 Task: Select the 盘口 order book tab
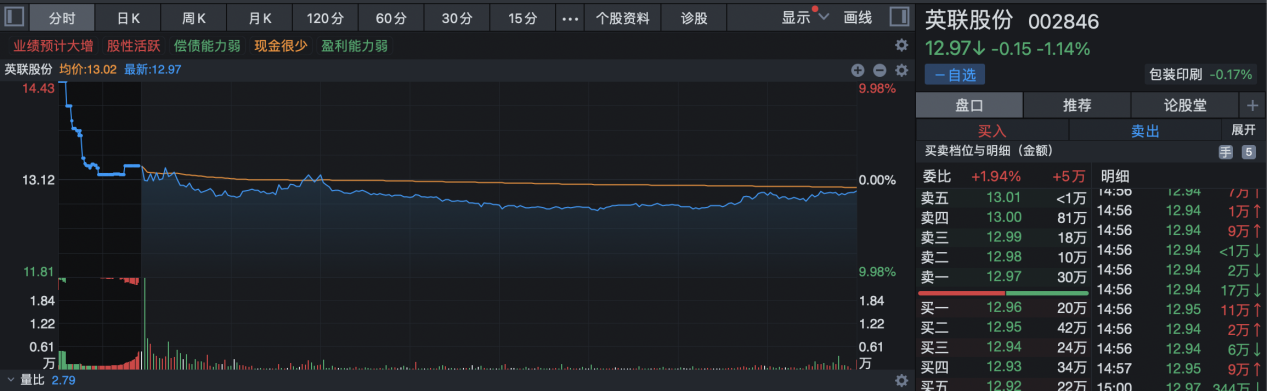click(969, 105)
